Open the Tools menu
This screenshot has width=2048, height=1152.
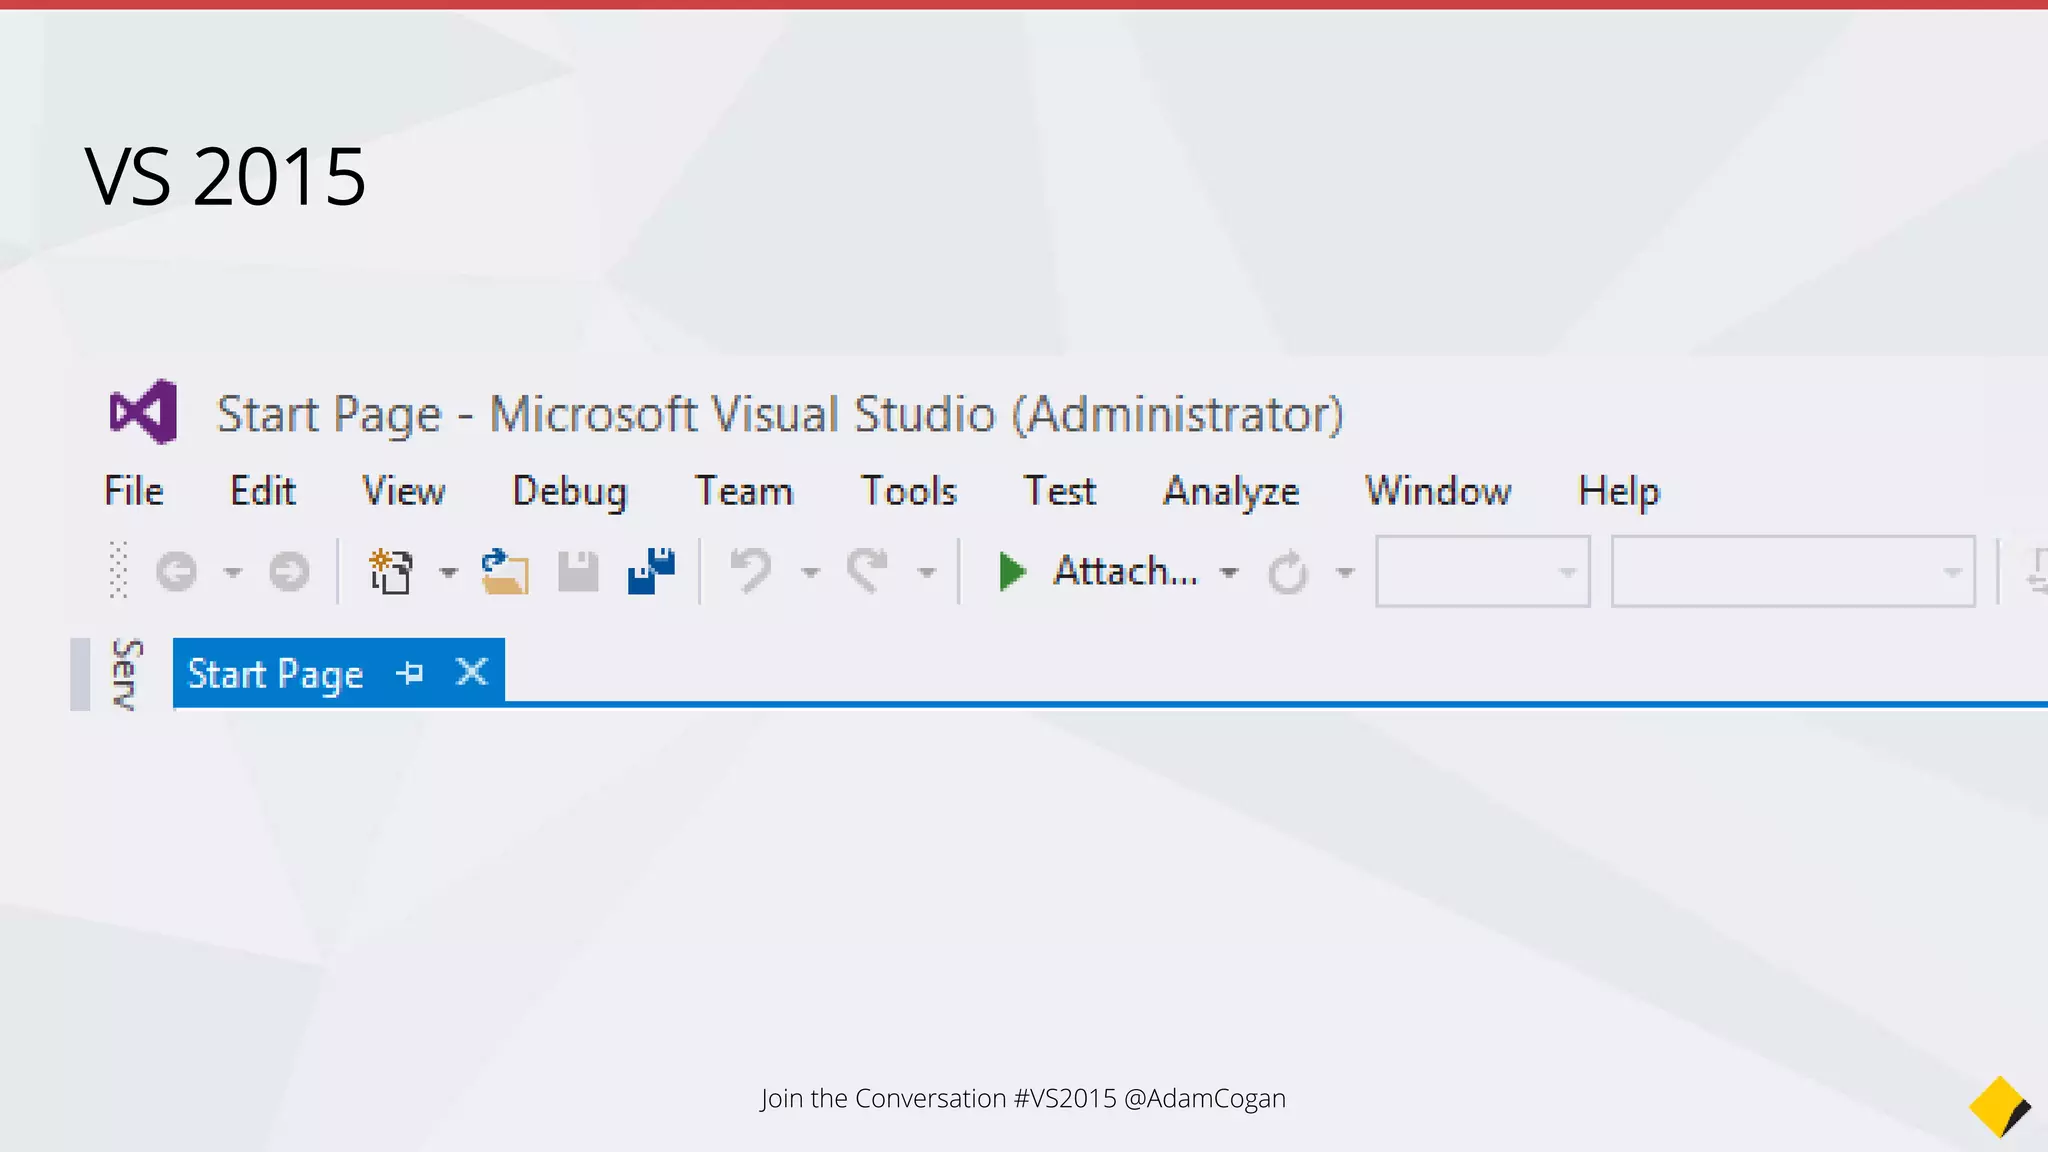click(x=909, y=491)
